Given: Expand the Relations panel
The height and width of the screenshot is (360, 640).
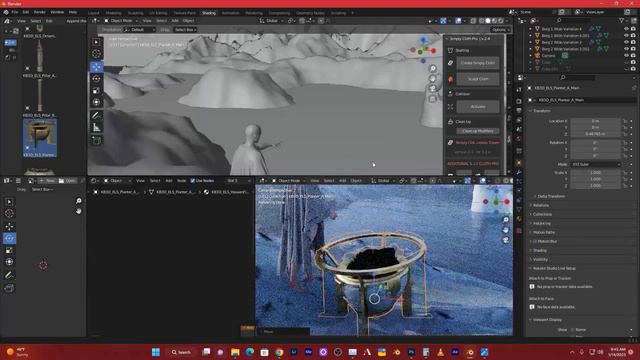Looking at the screenshot, I should tap(540, 205).
